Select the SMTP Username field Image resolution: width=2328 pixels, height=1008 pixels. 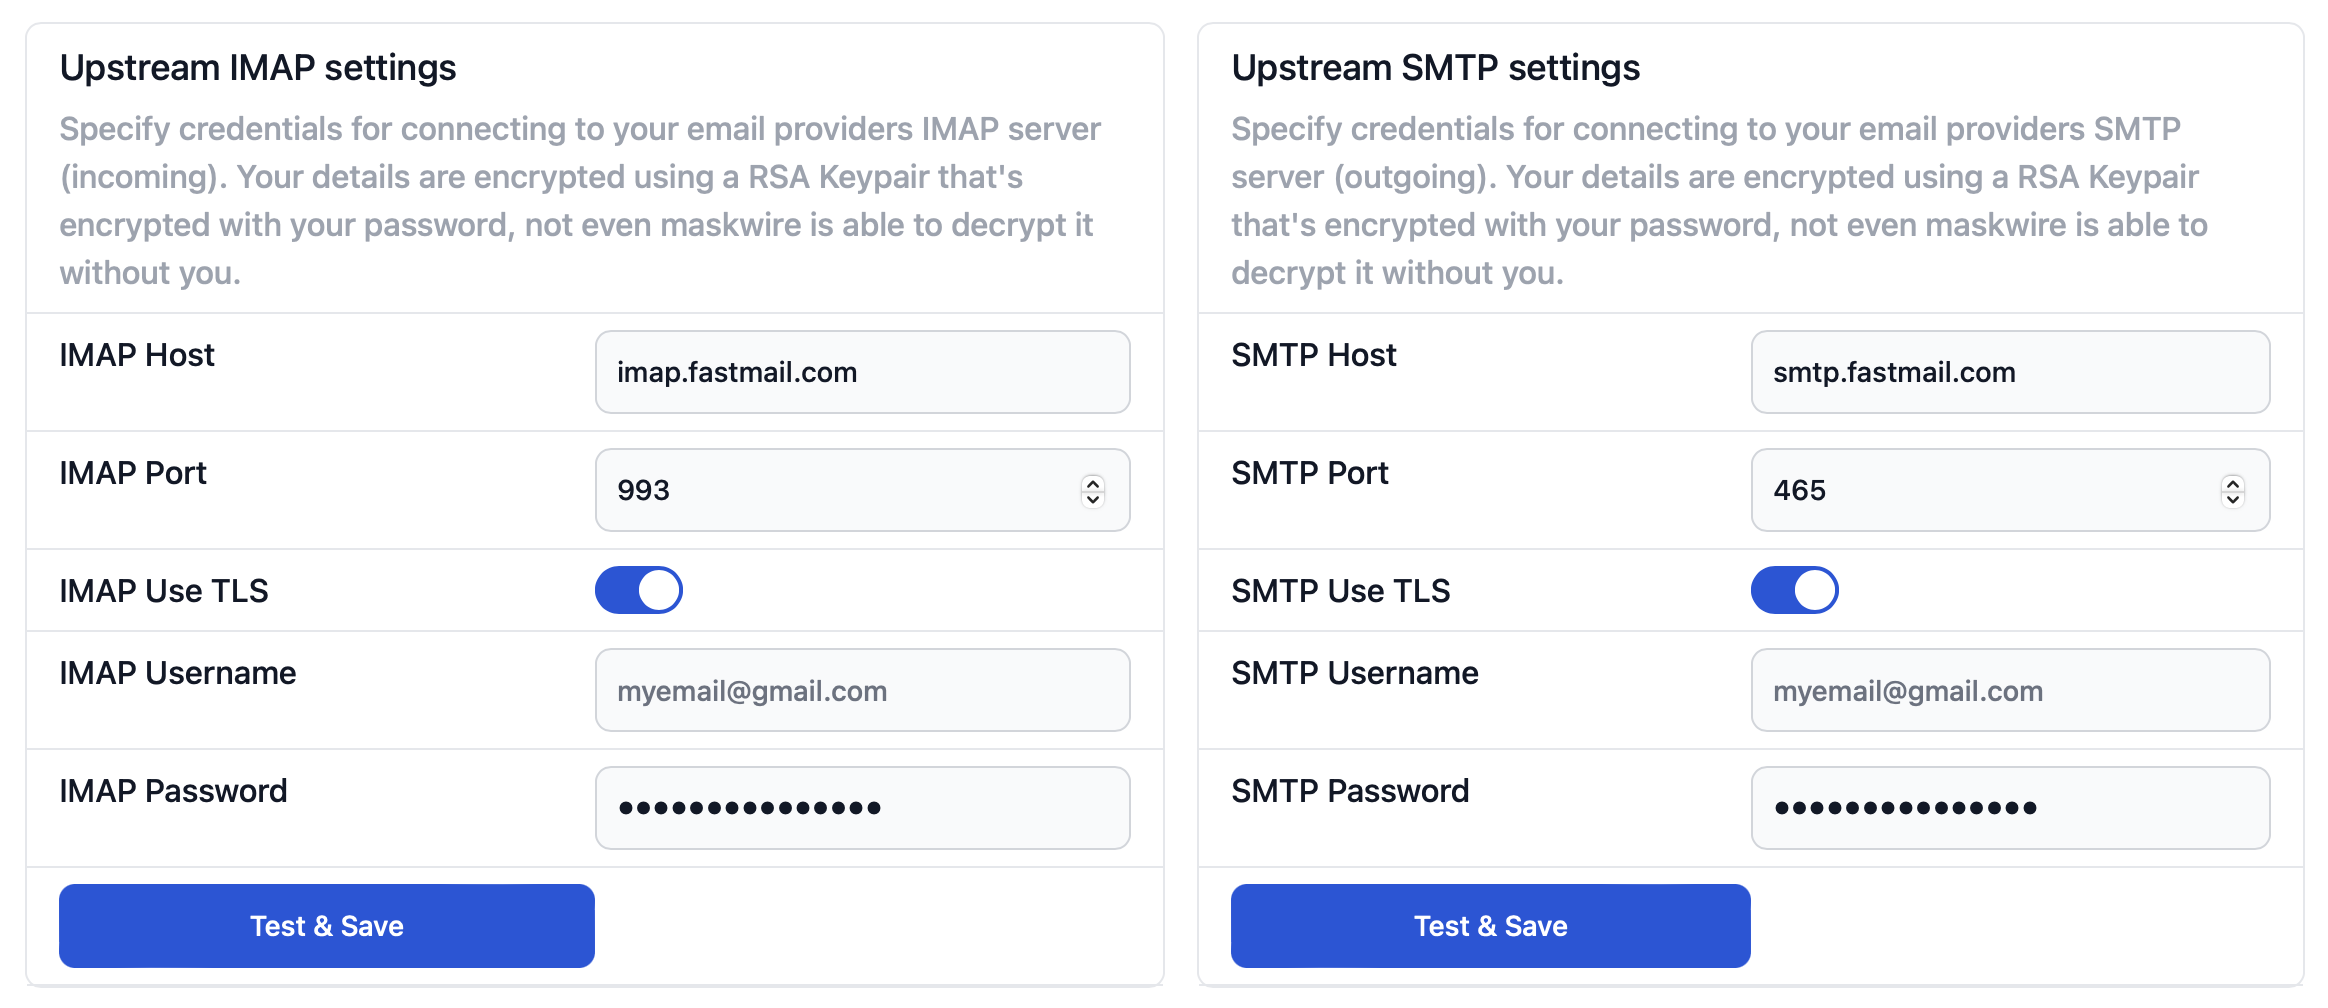coord(2010,690)
